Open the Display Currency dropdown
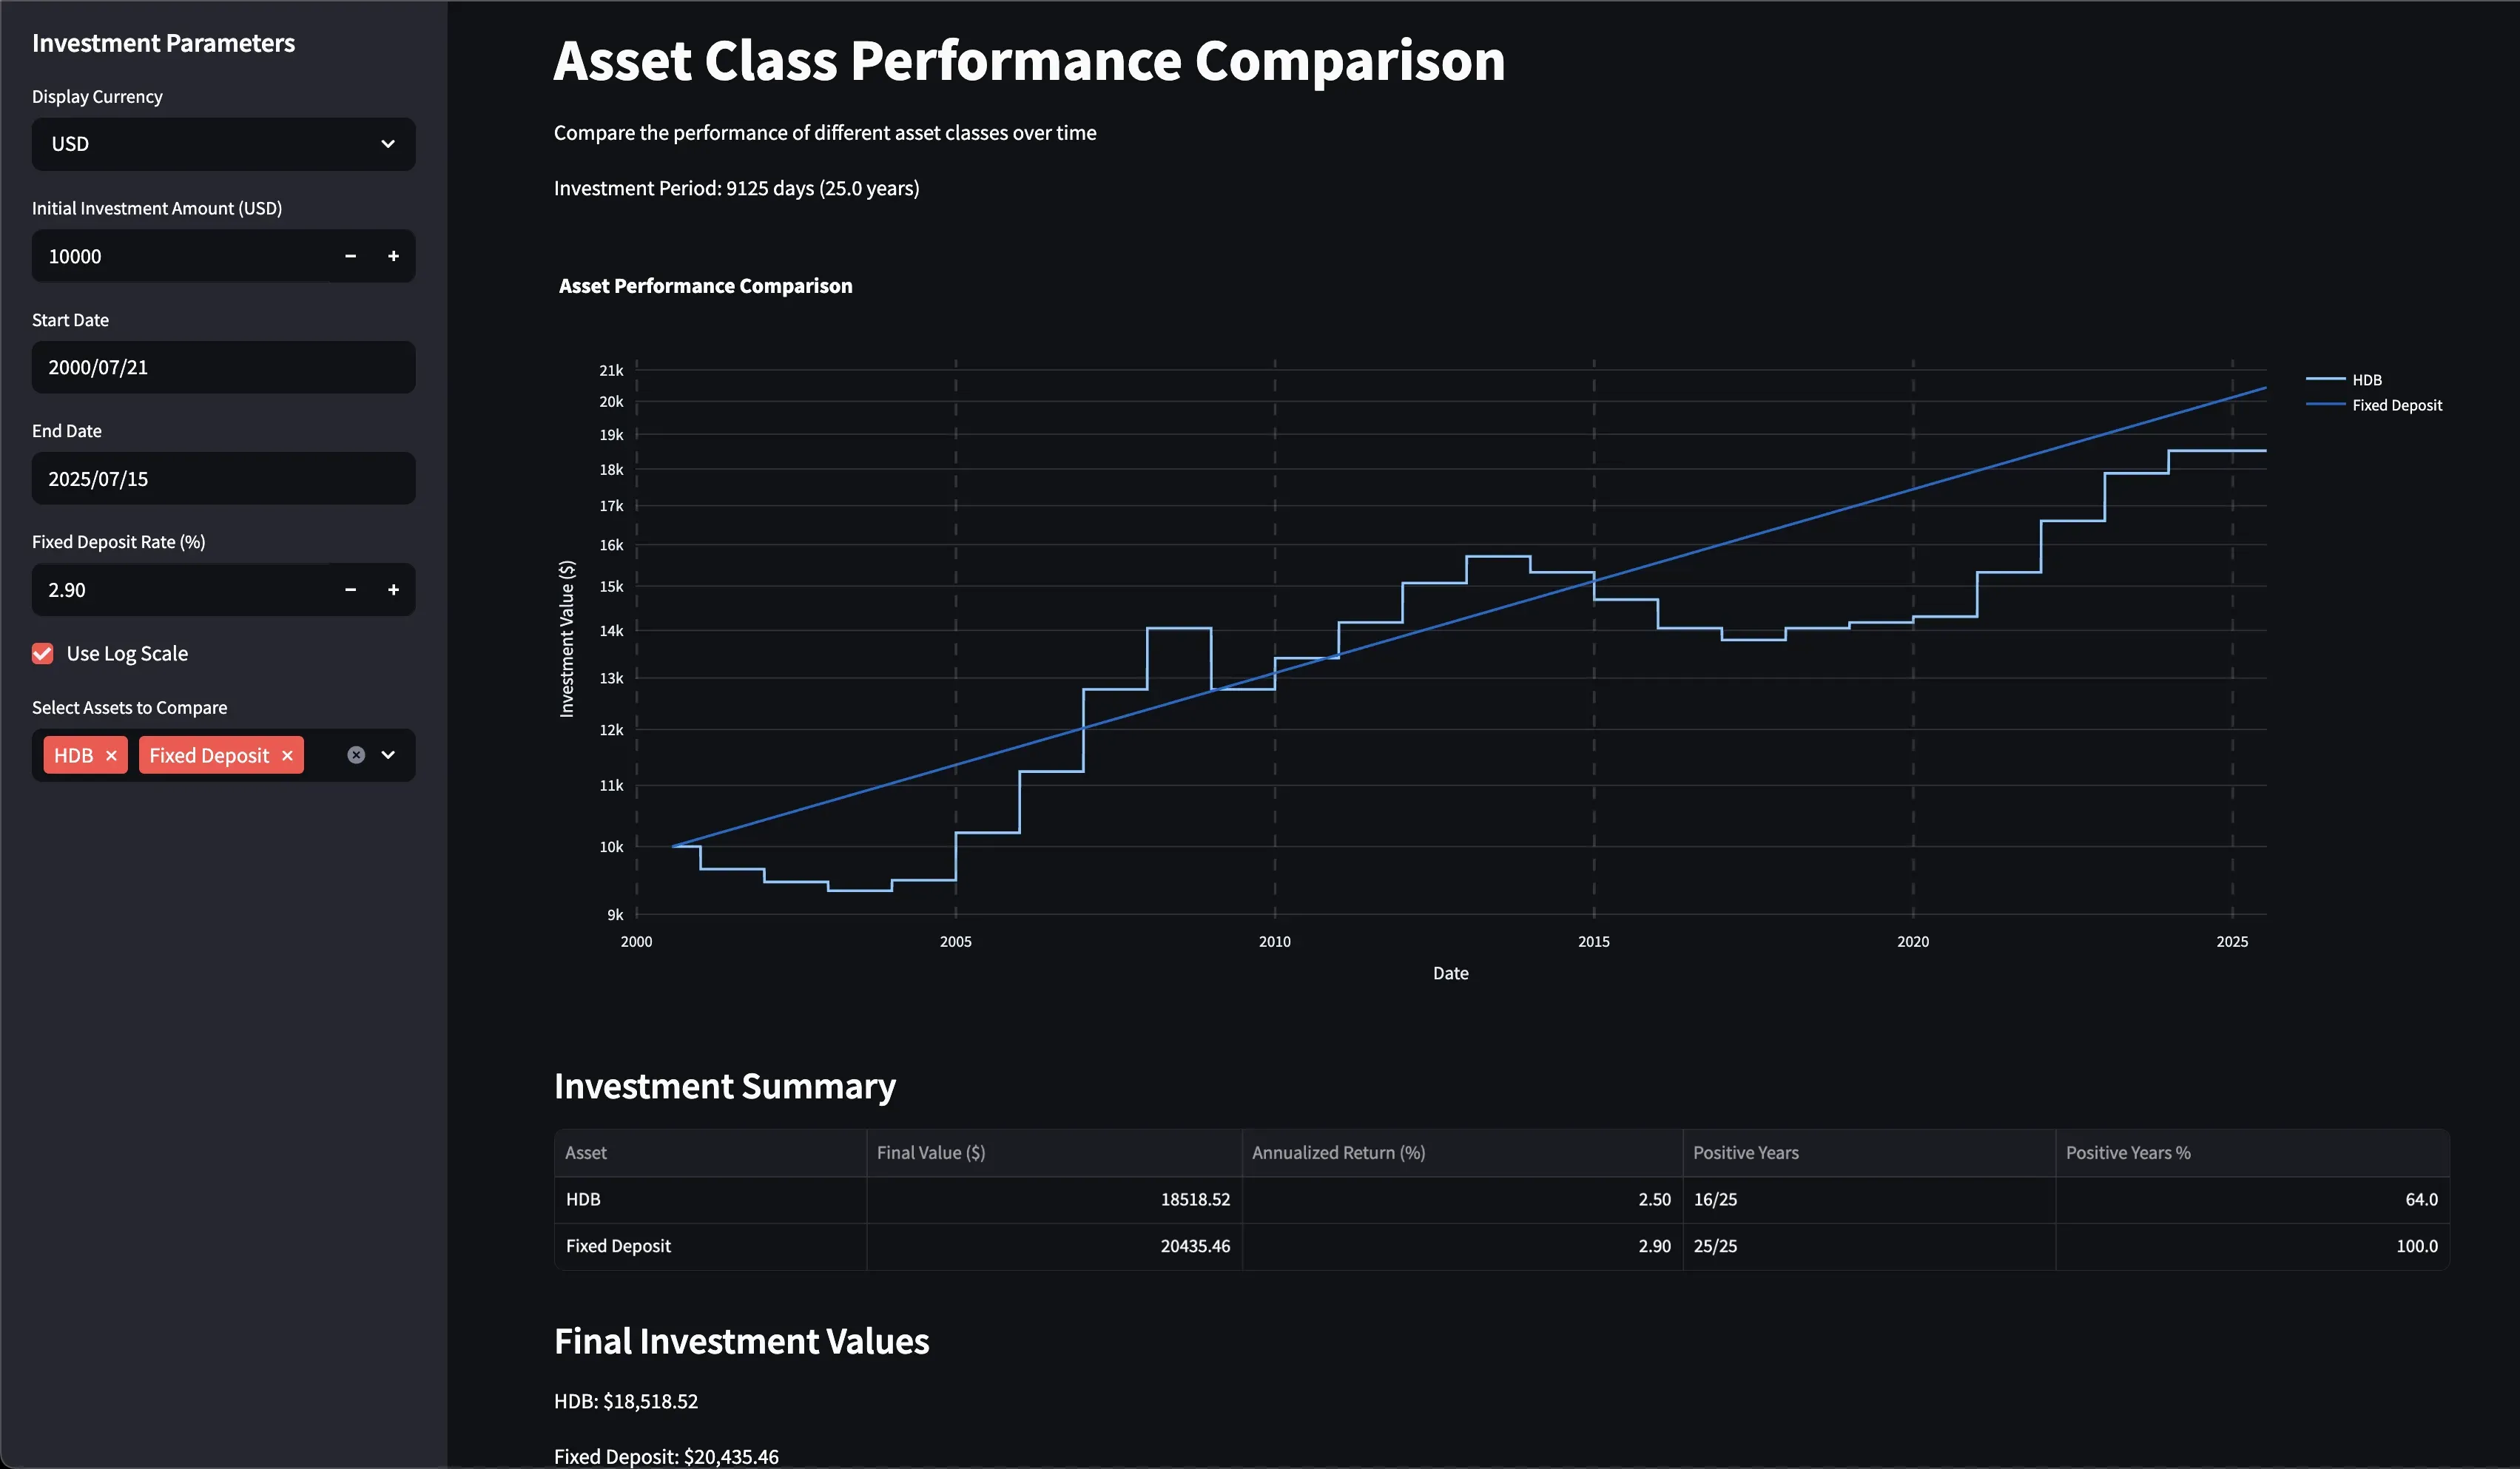The height and width of the screenshot is (1469, 2520). (x=223, y=144)
